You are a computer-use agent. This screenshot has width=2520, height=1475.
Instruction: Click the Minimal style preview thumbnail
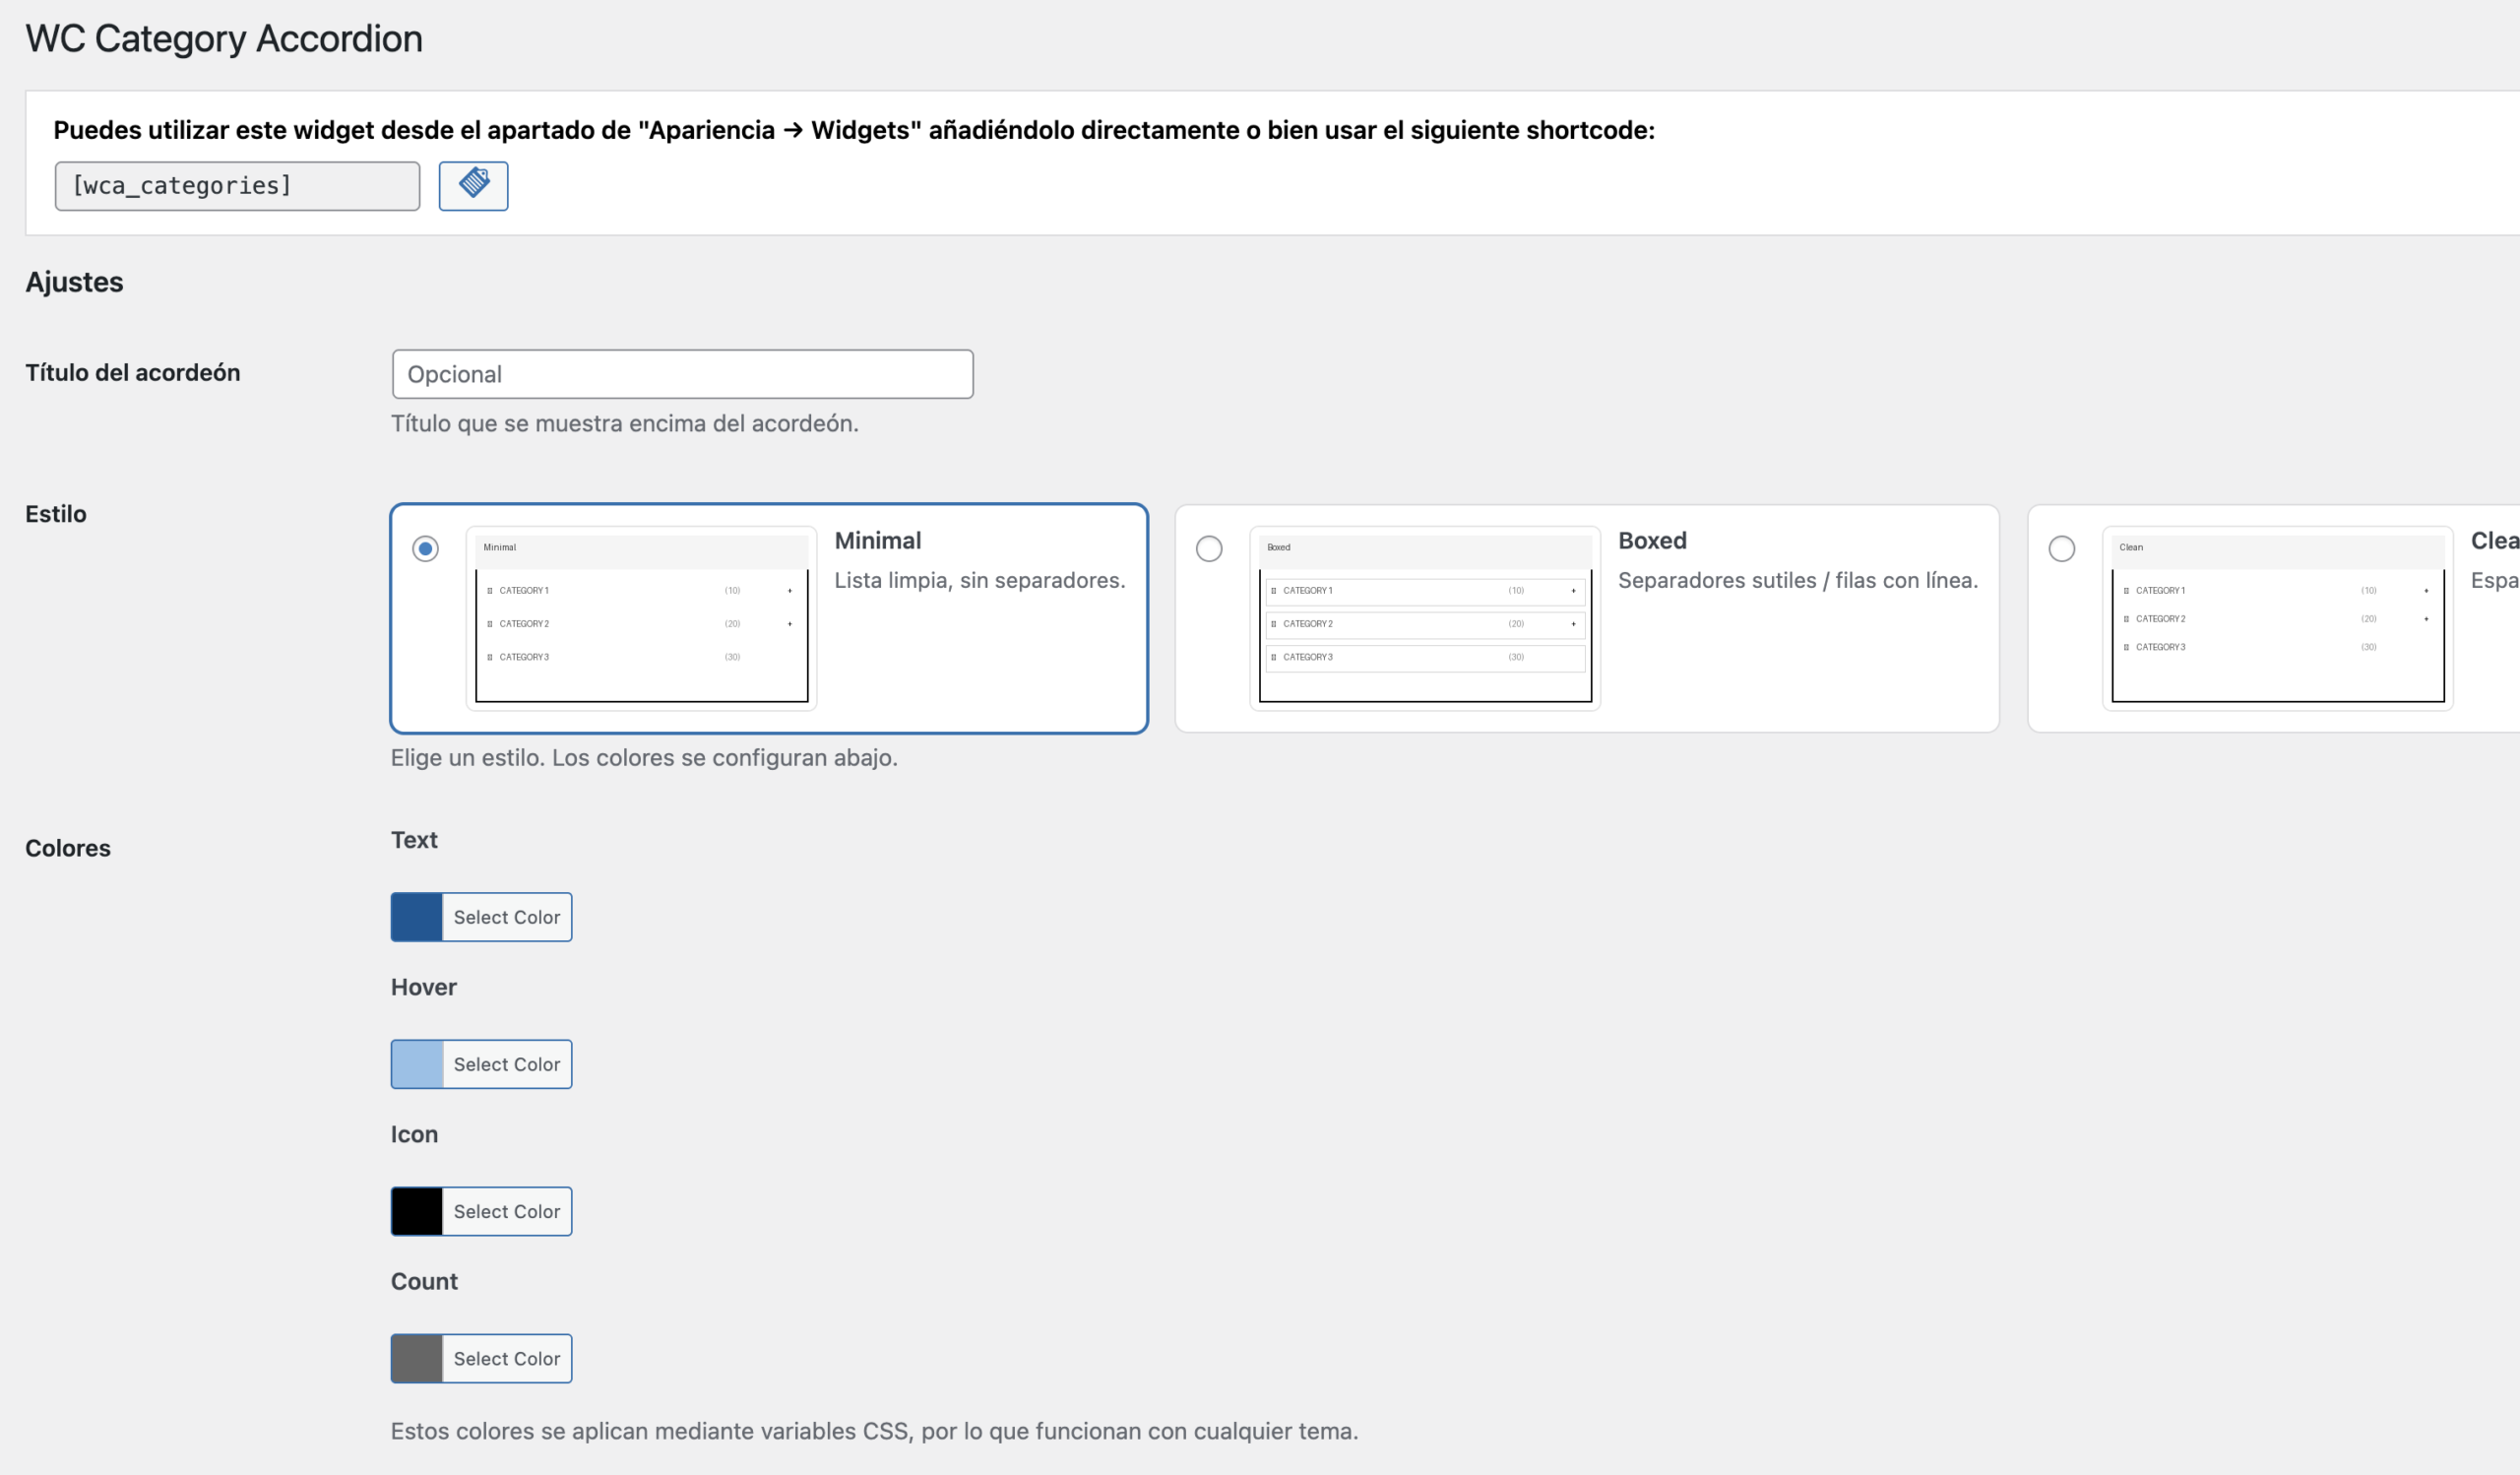point(641,618)
